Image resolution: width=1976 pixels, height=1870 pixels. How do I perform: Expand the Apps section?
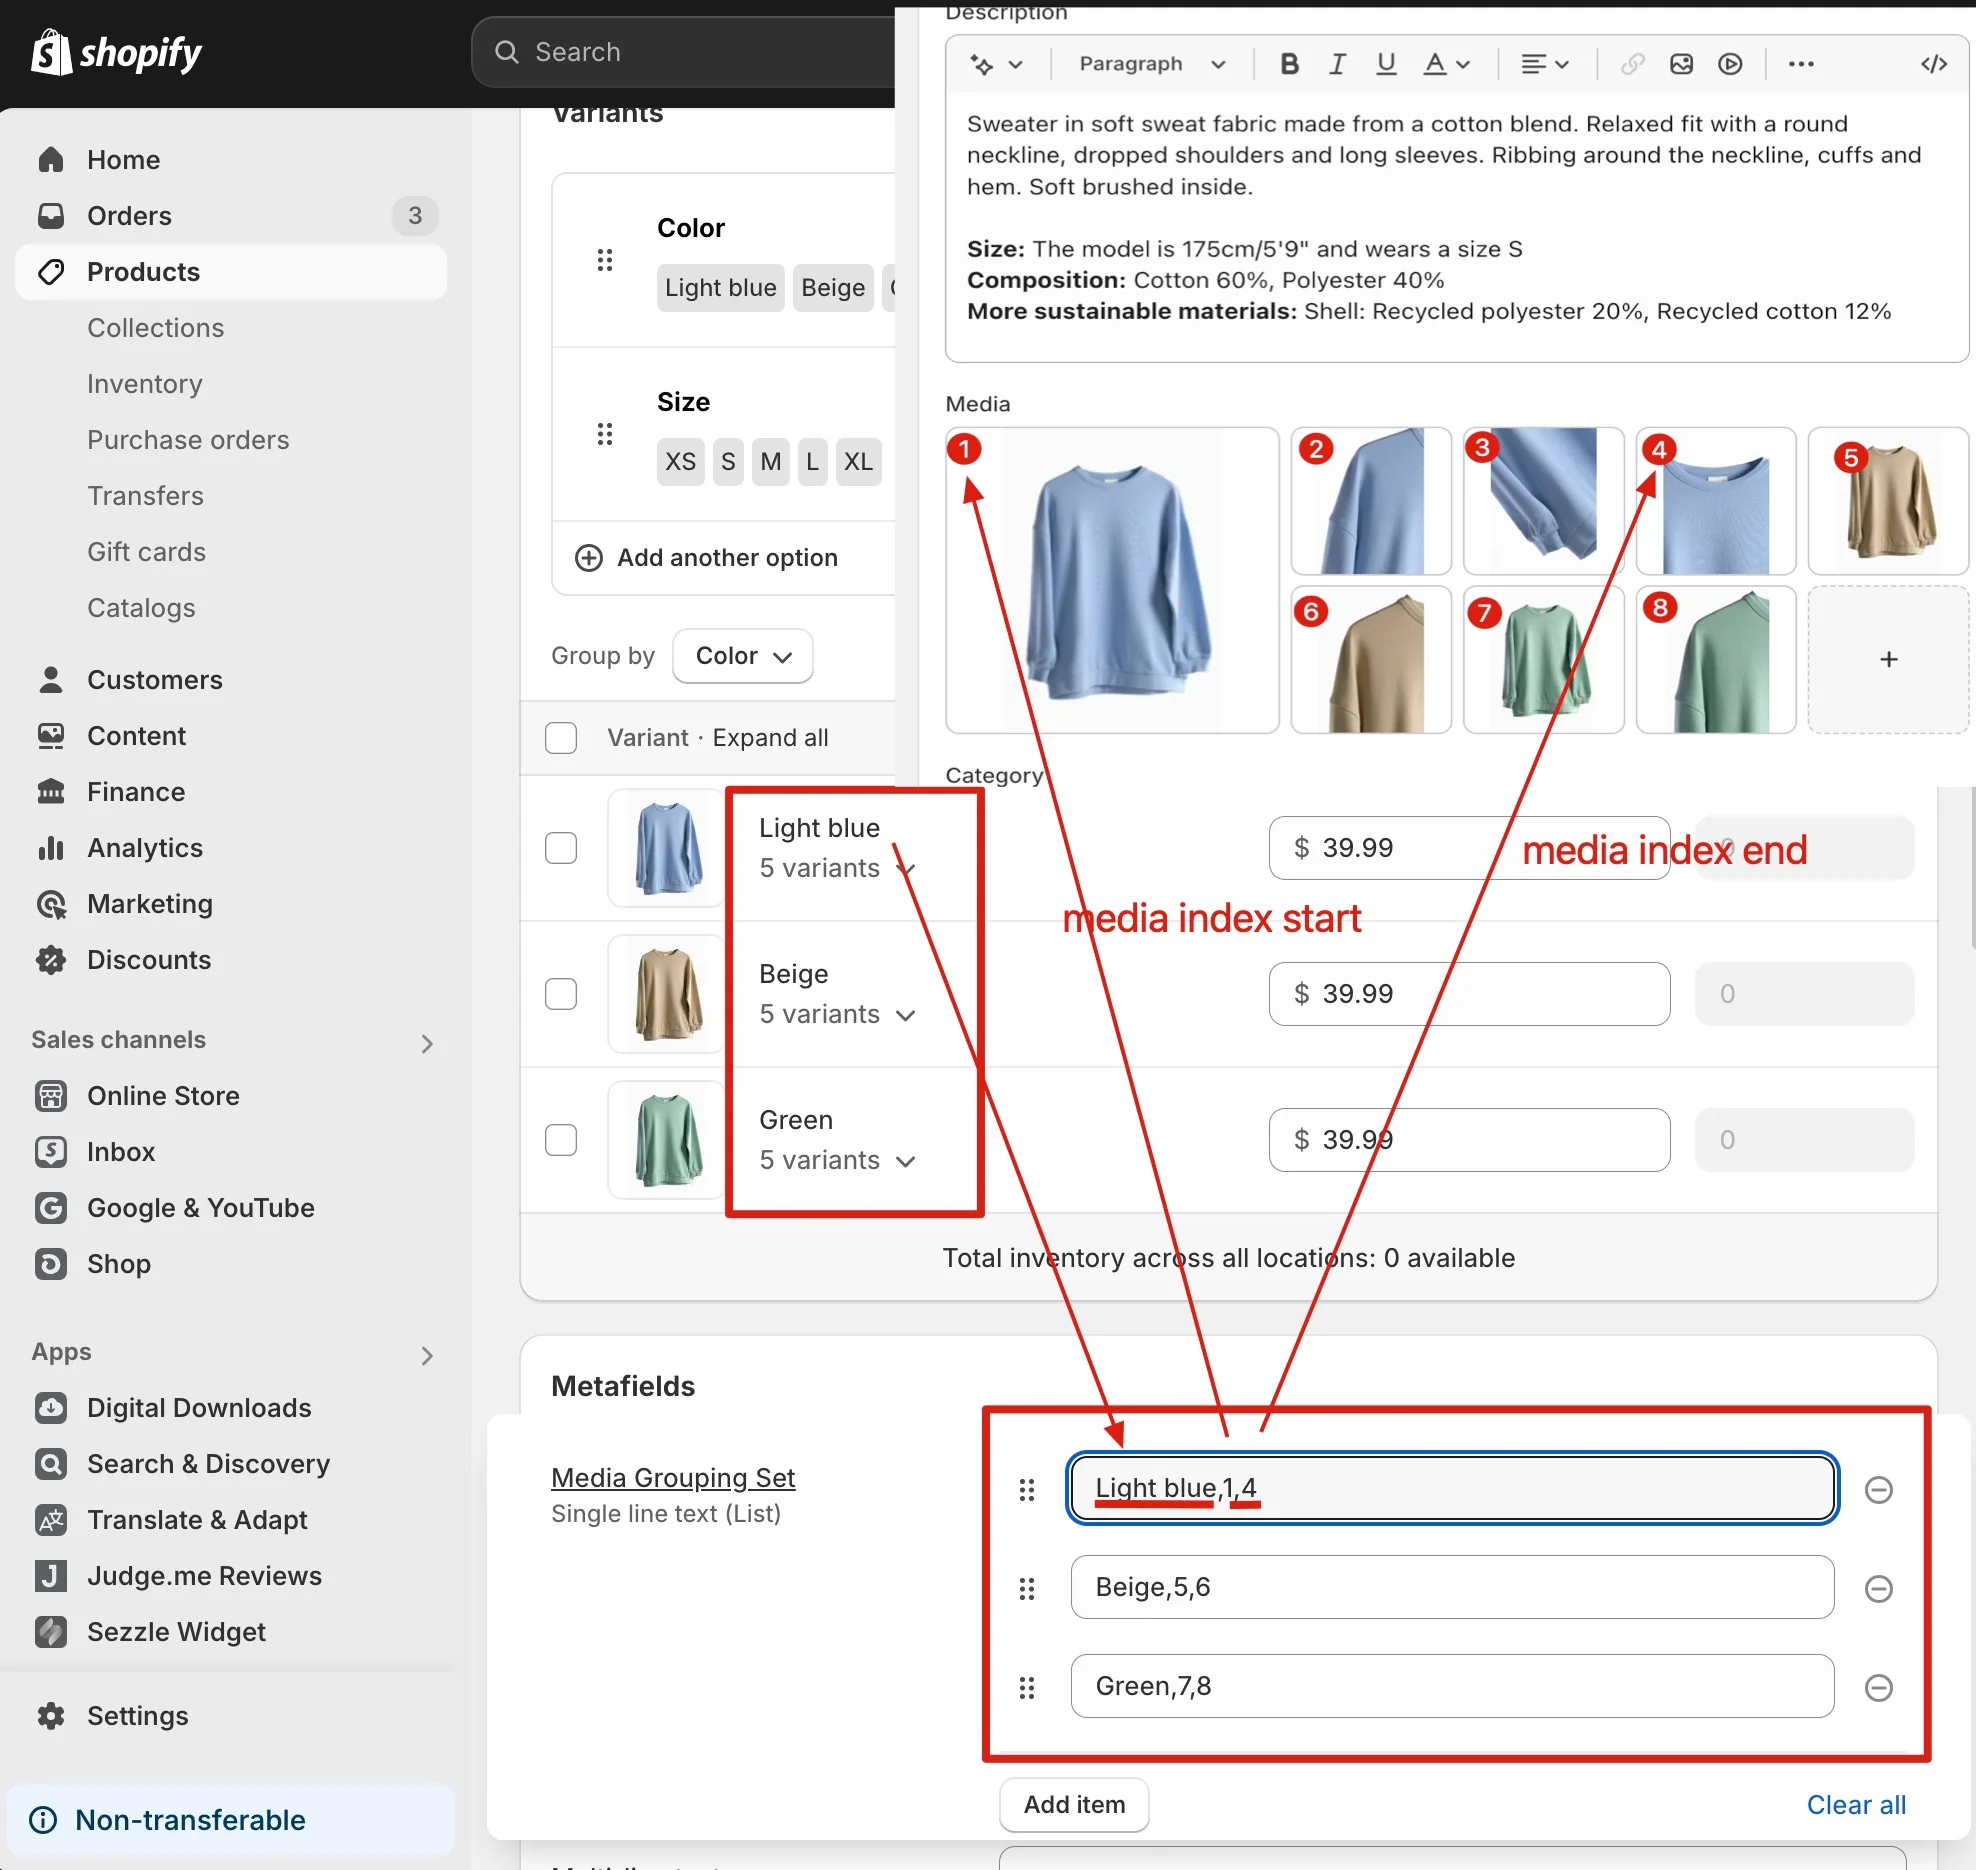click(427, 1355)
